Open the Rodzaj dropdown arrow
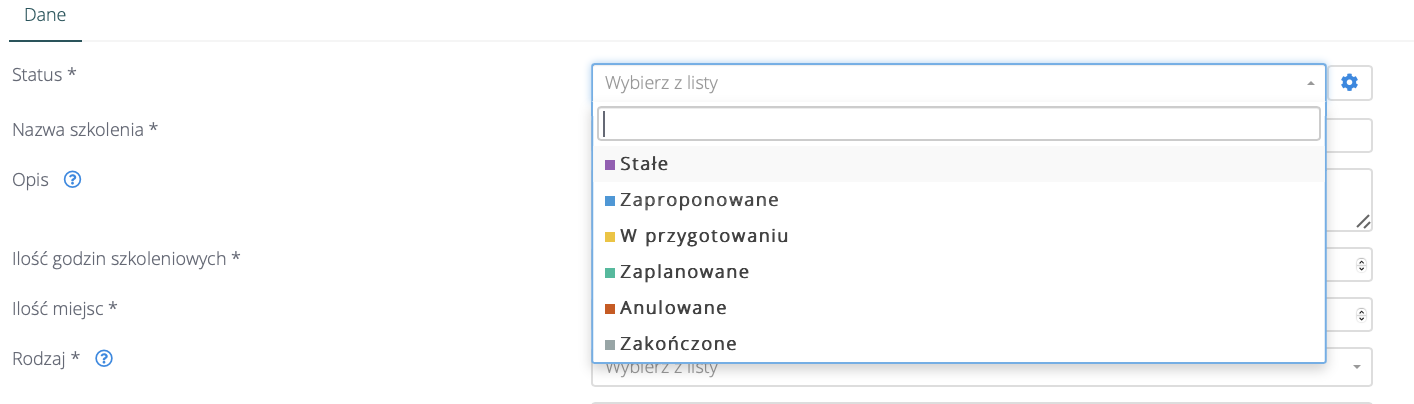The image size is (1414, 404). coord(1356,367)
